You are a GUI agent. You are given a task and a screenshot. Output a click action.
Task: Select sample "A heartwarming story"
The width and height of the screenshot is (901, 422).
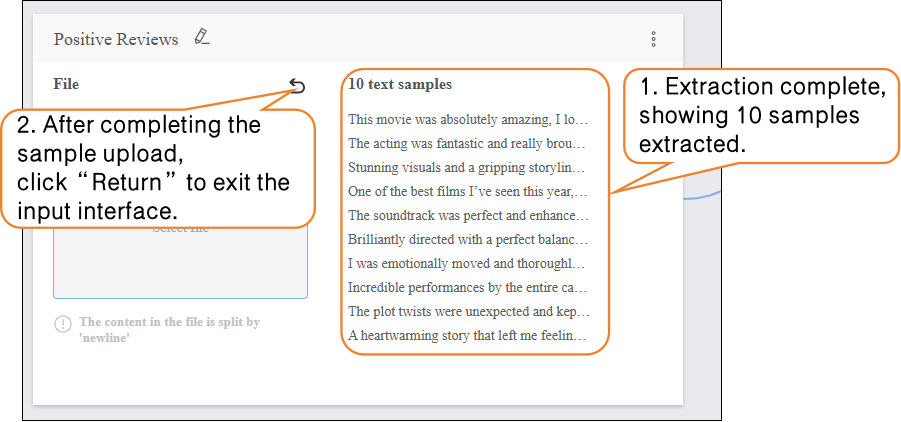468,335
